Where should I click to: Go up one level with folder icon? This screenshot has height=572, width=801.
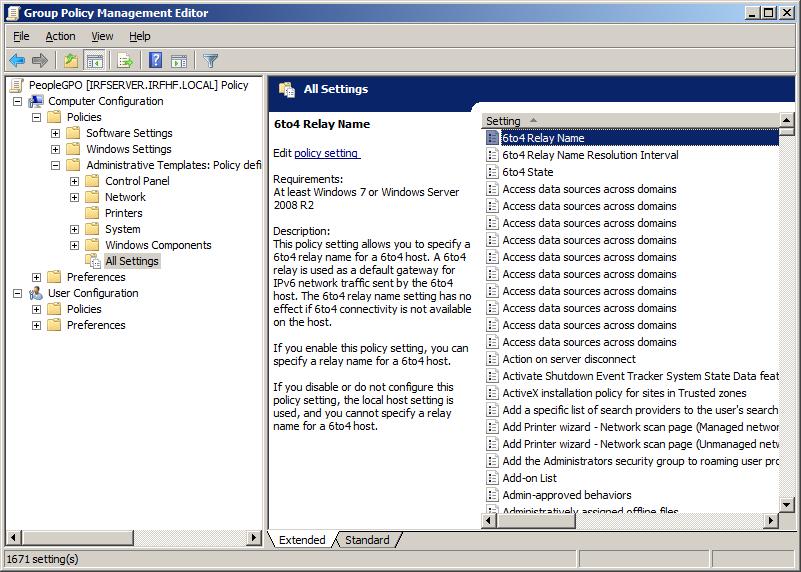click(x=71, y=61)
